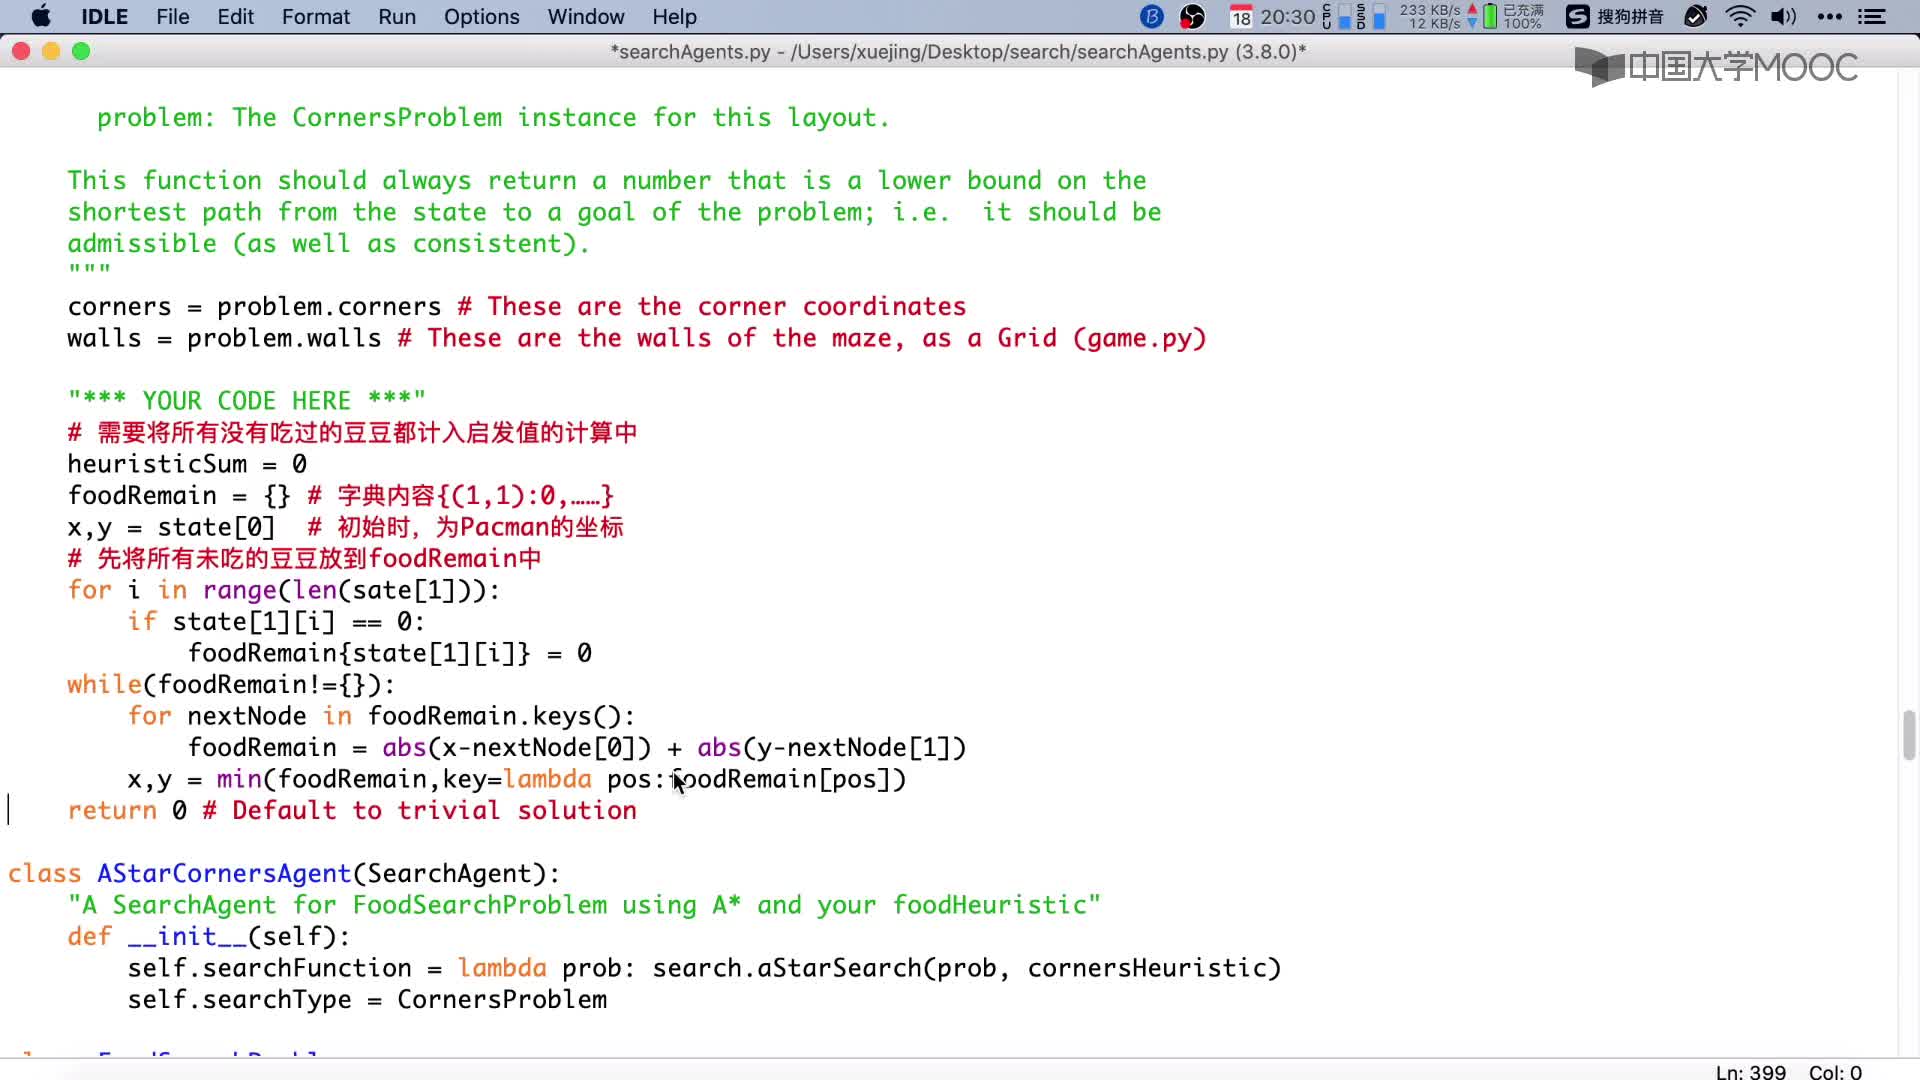Click 'Ln: 399' status bar entry
This screenshot has height=1080, width=1920.
point(1750,1072)
